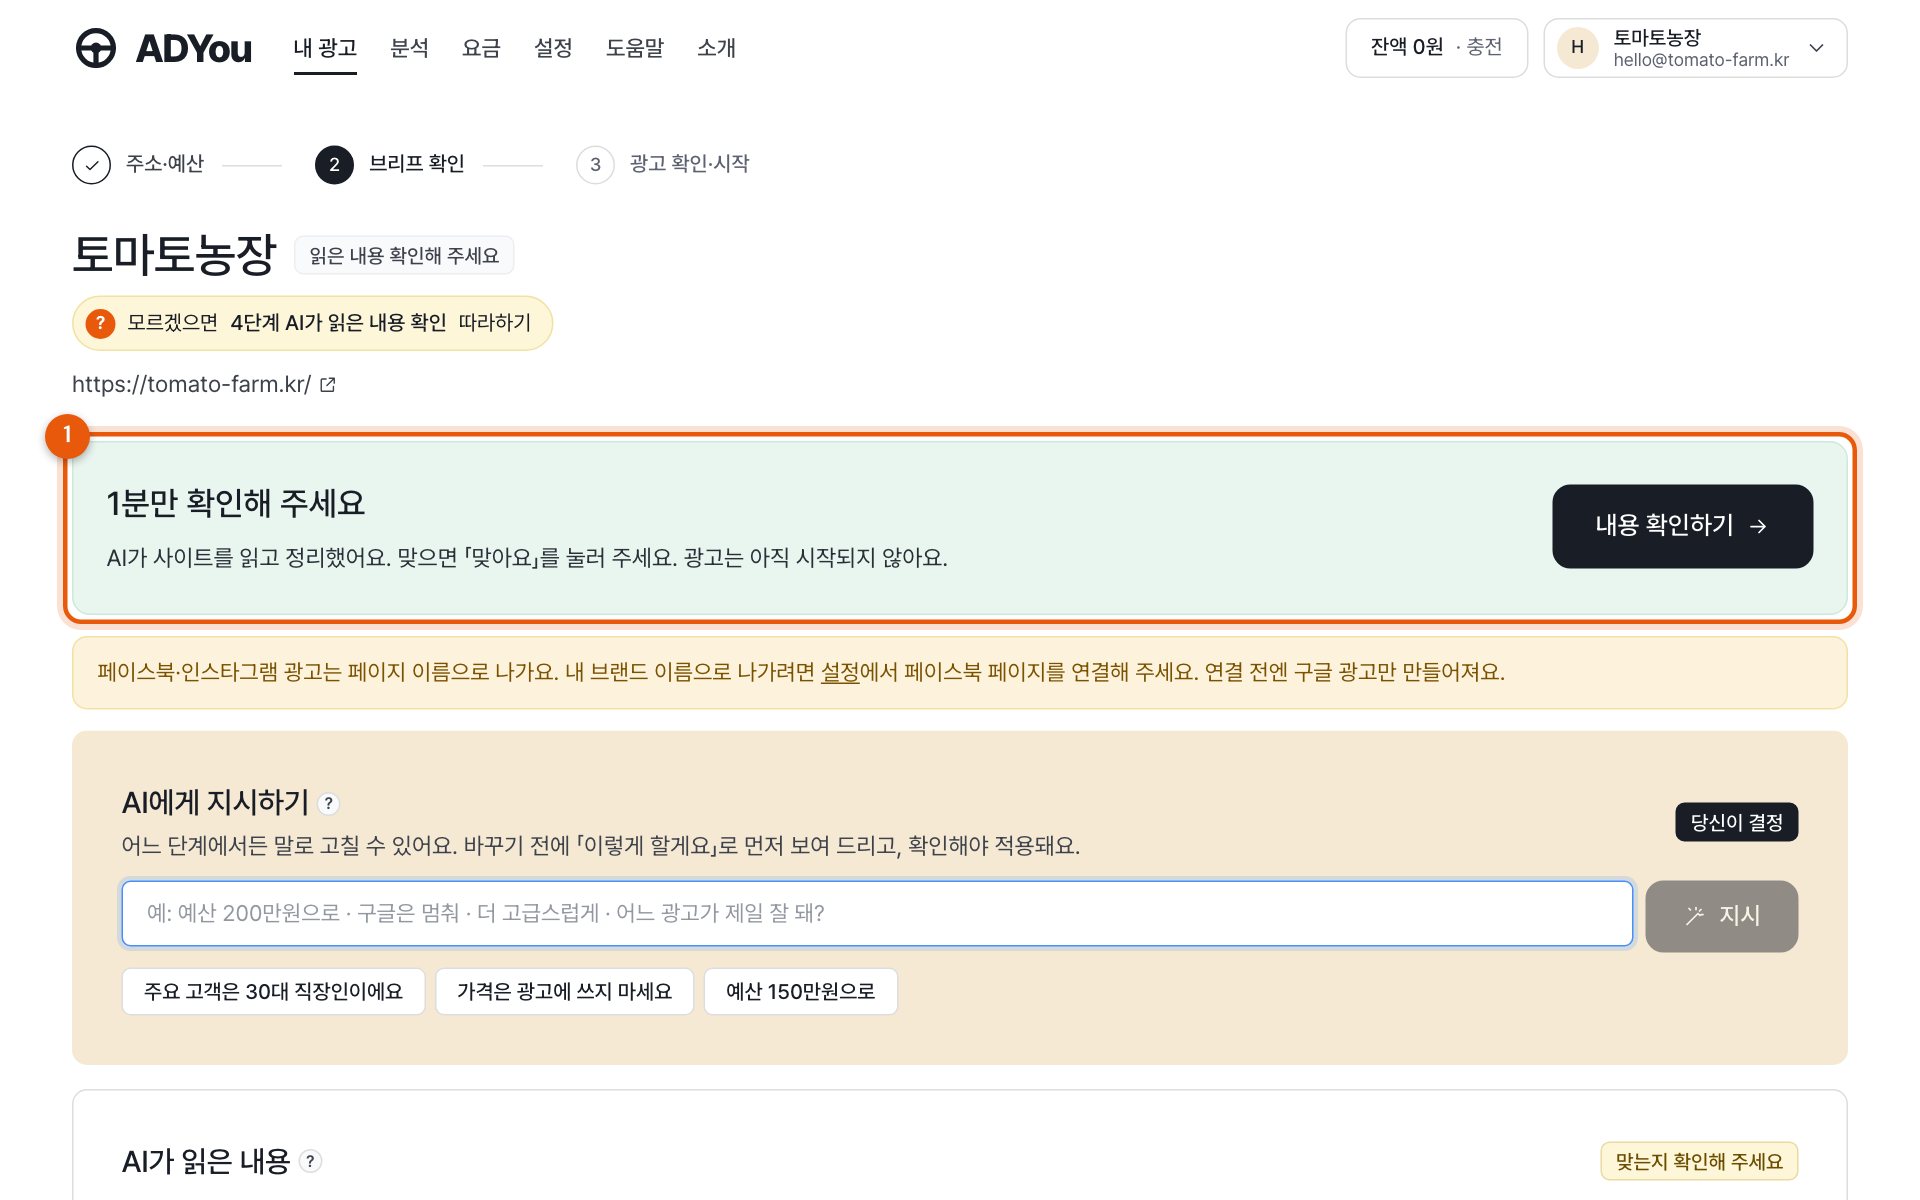
Task: Click step 3 number circle
Action: tap(595, 165)
